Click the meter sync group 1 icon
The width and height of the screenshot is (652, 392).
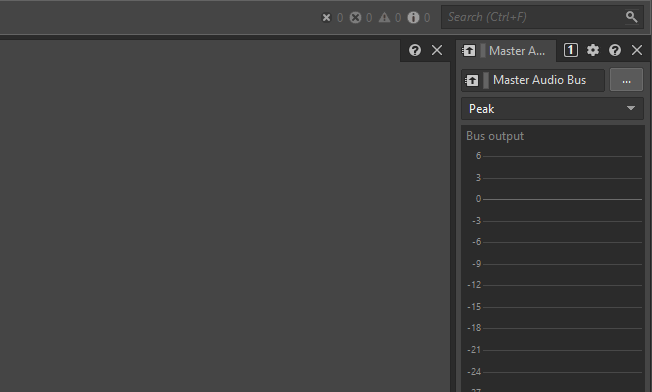click(570, 50)
